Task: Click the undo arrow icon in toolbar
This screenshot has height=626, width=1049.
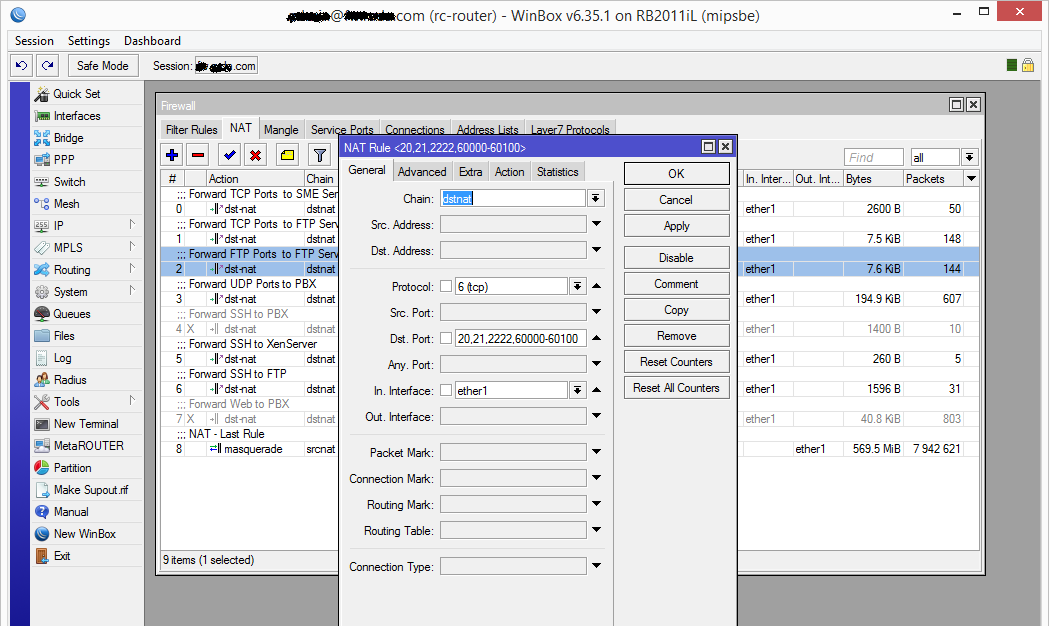Action: pyautogui.click(x=21, y=66)
